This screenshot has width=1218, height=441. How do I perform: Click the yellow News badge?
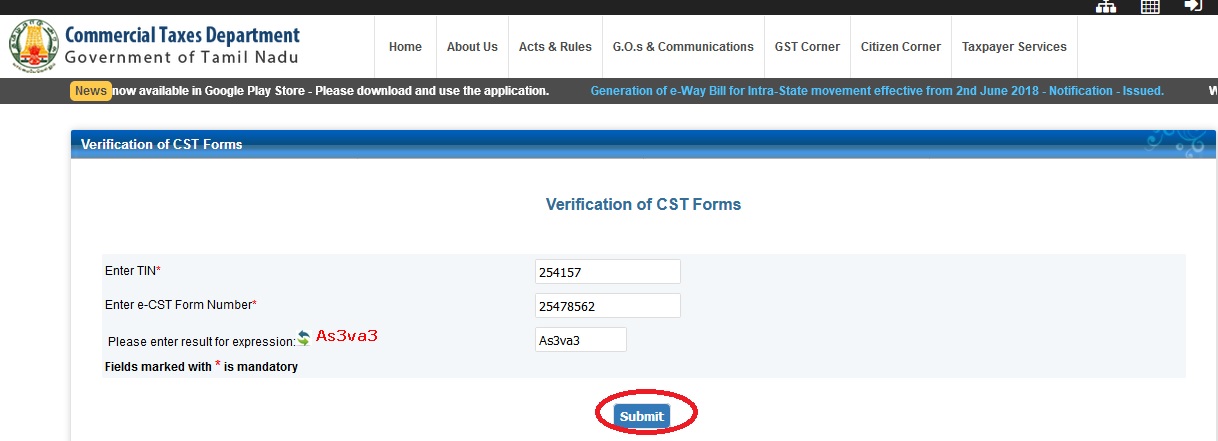[x=91, y=91]
